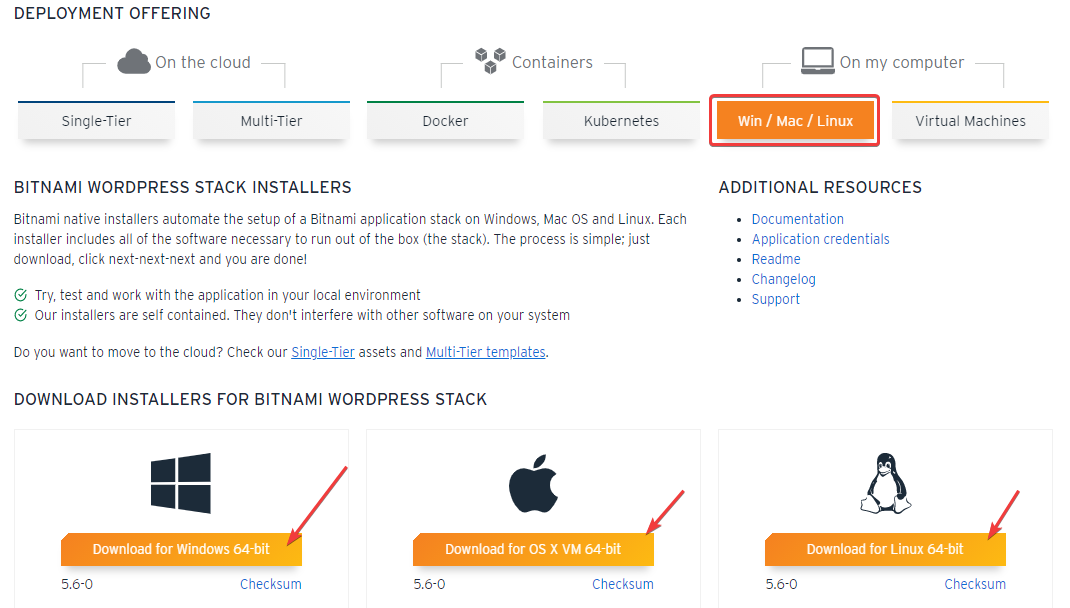1070x608 pixels.
Task: Open the Documentation link
Action: pyautogui.click(x=797, y=218)
